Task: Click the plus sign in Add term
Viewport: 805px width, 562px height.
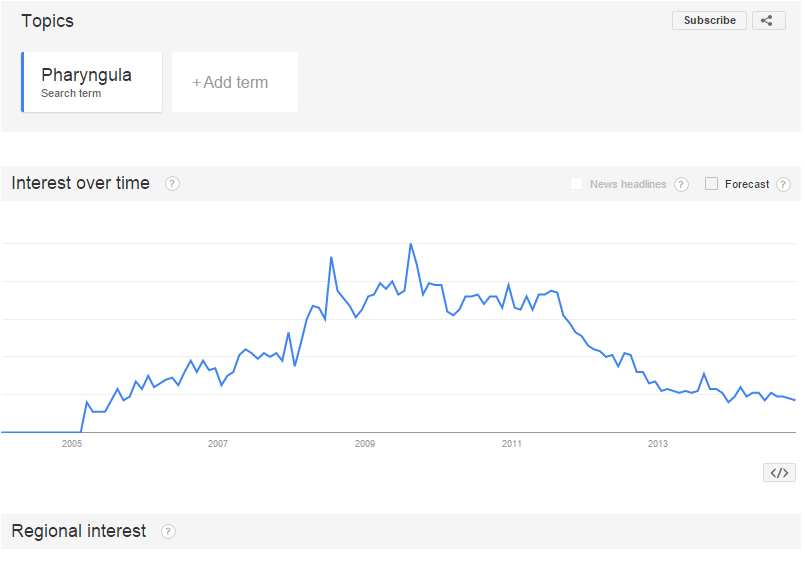Action: point(196,83)
